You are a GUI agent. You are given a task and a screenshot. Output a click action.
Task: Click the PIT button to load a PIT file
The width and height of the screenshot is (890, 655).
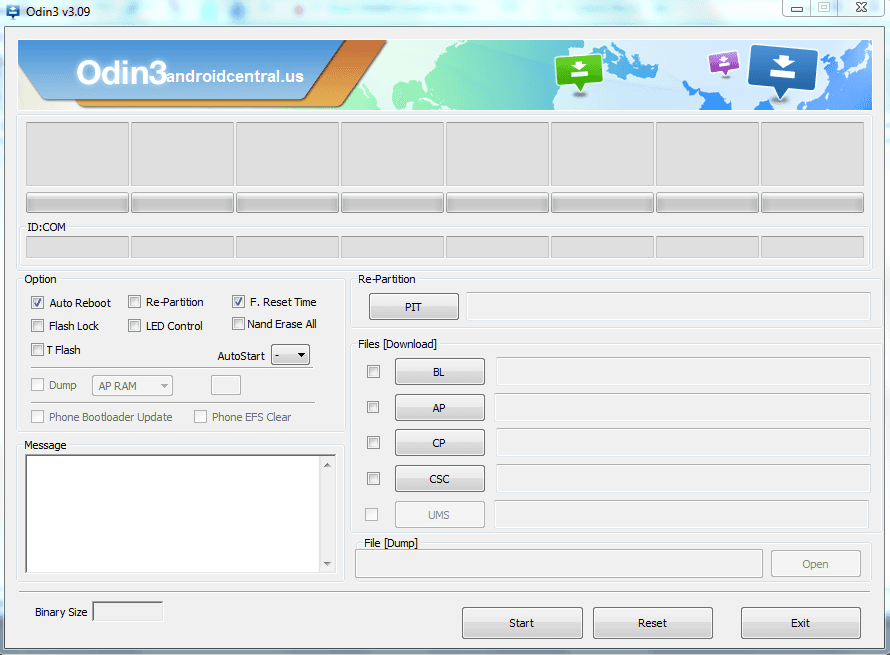pyautogui.click(x=413, y=306)
